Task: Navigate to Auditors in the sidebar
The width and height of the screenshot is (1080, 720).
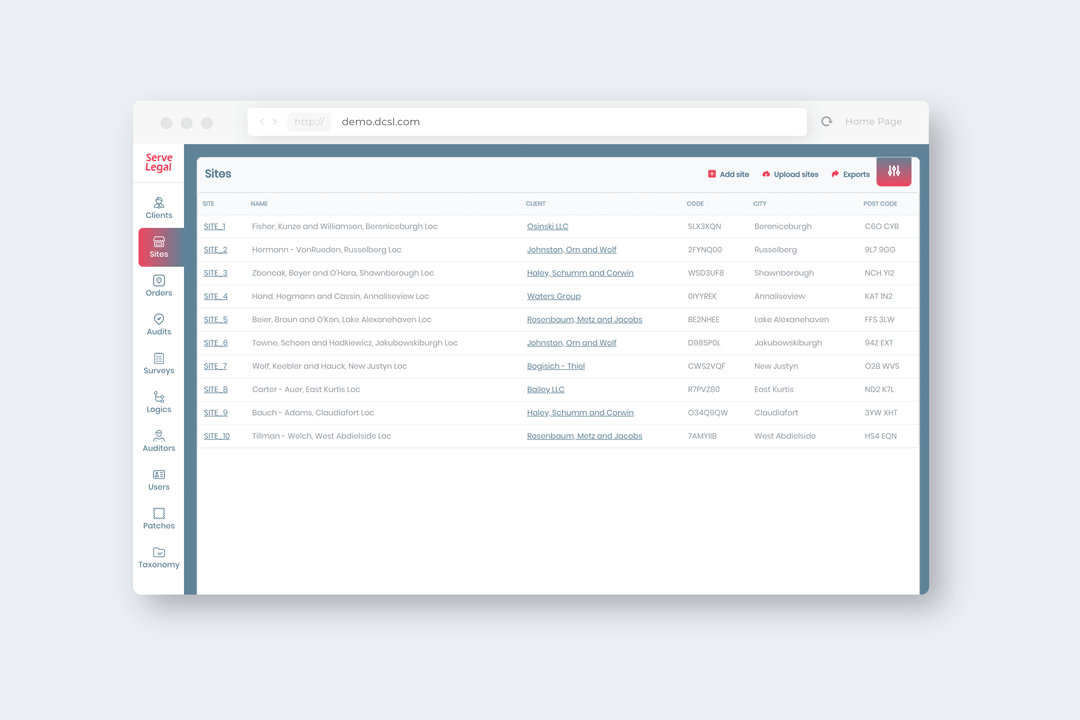Action: pyautogui.click(x=158, y=436)
